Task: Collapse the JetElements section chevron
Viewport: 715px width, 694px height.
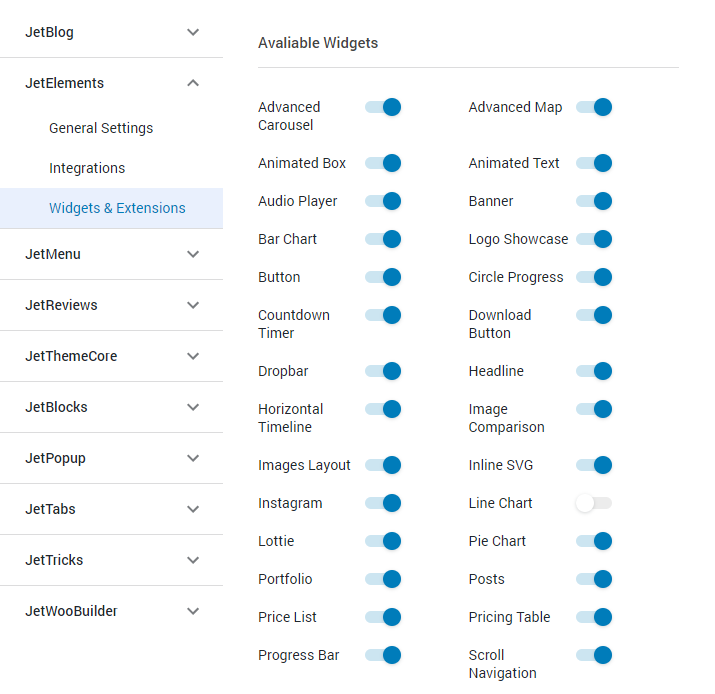Action: (193, 83)
